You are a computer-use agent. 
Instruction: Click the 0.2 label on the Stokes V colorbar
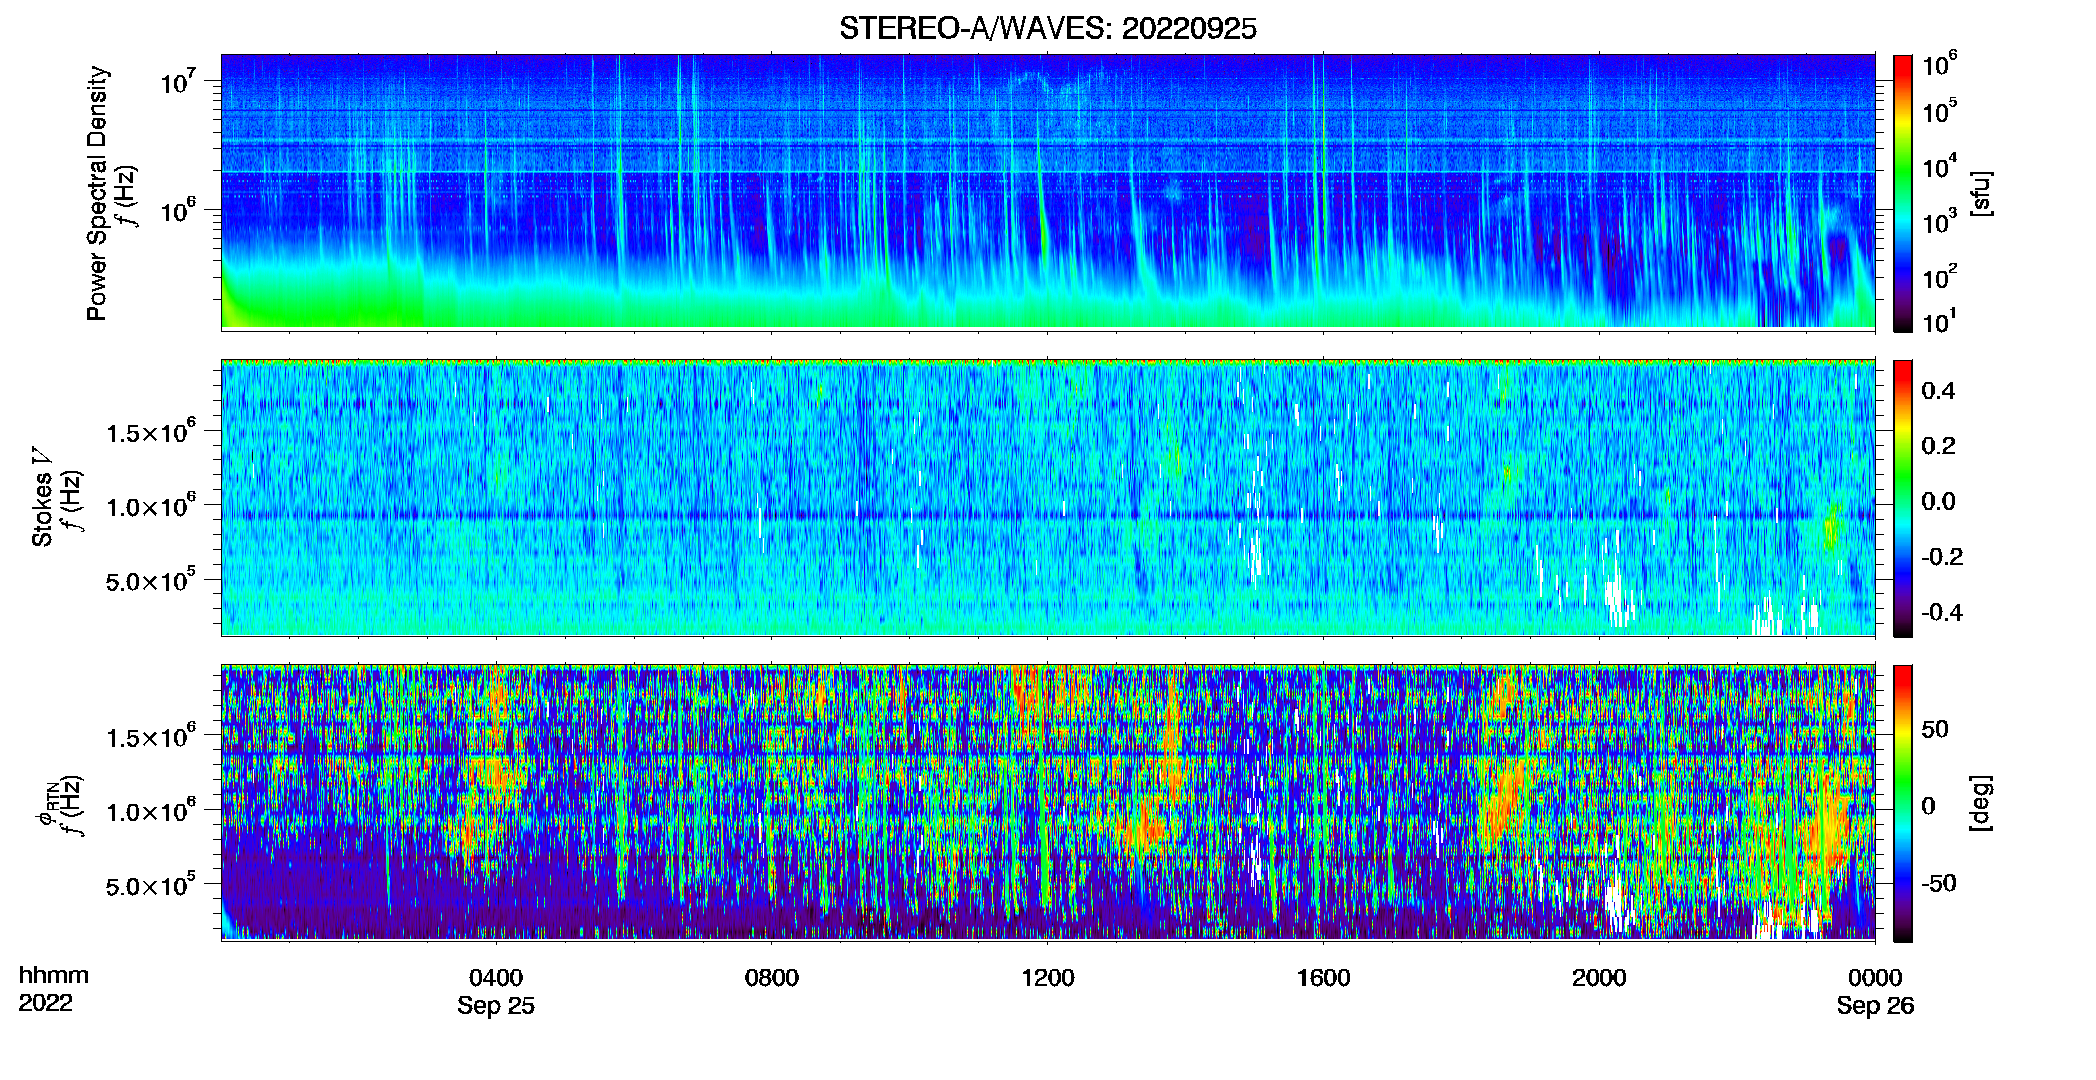click(x=1938, y=446)
